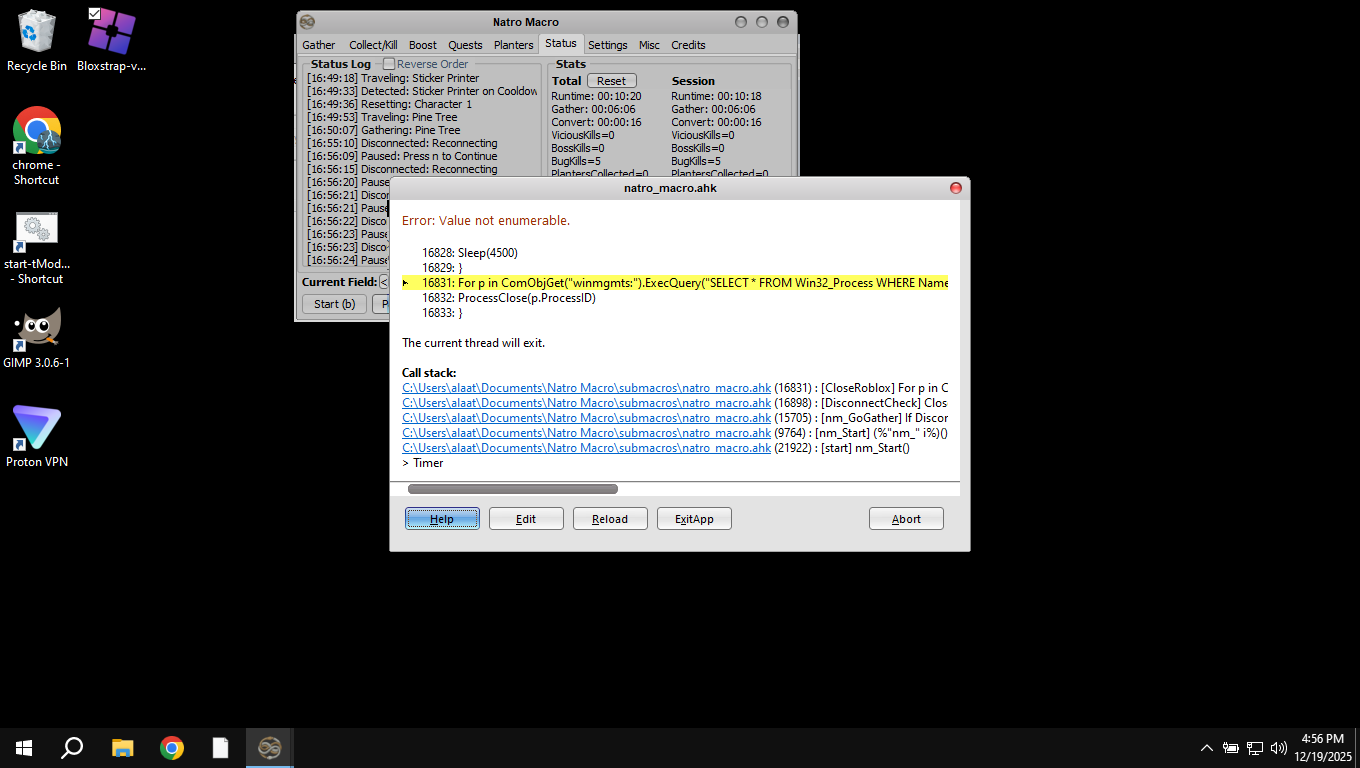Switch to the Settings tab
This screenshot has height=768, width=1360.
click(x=608, y=45)
